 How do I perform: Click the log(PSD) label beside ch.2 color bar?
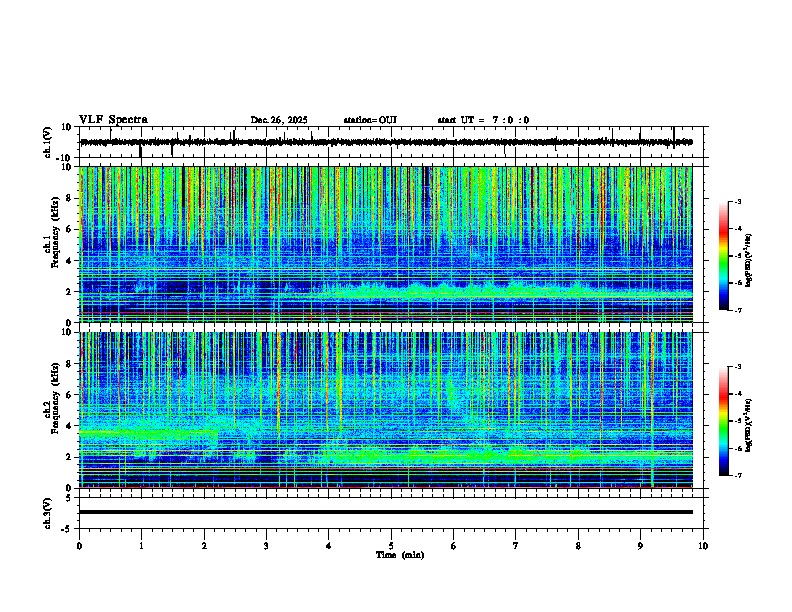coord(748,426)
